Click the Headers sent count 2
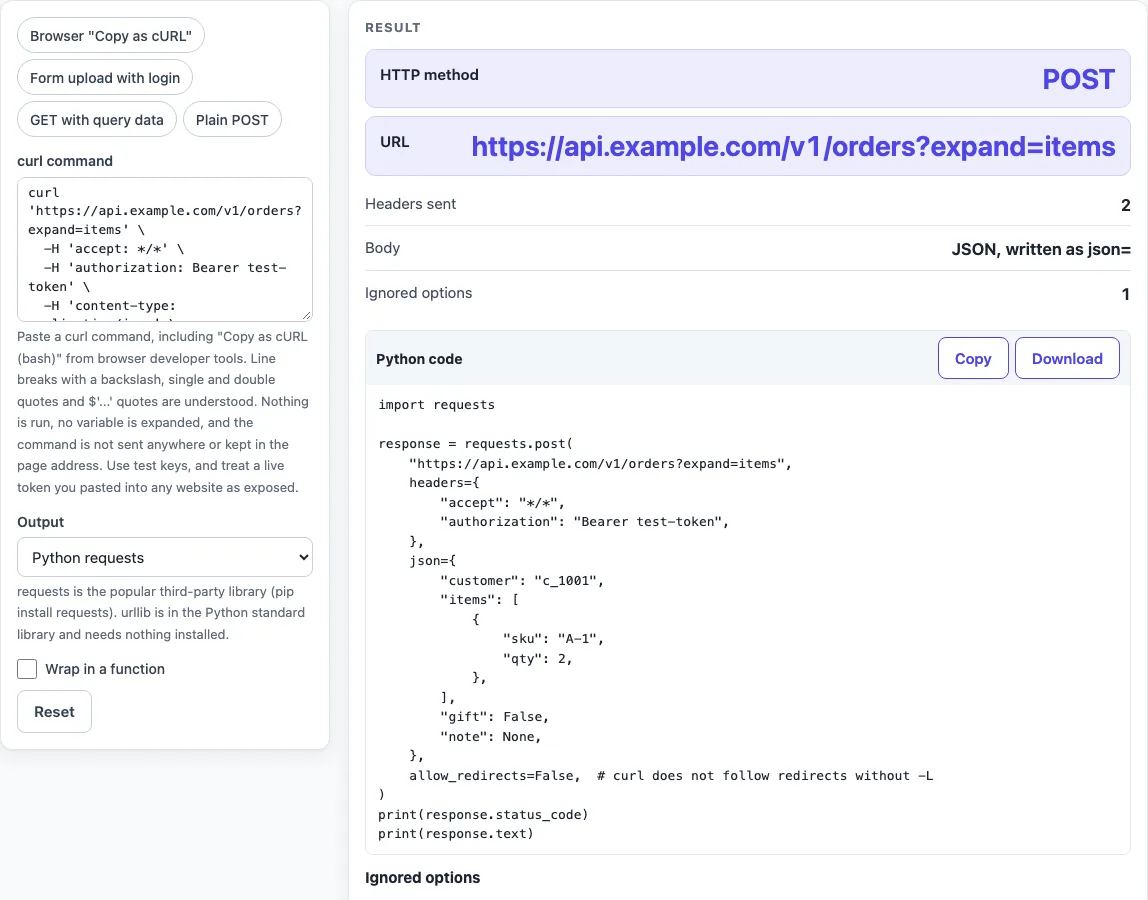Viewport: 1148px width, 900px height. [x=1125, y=205]
